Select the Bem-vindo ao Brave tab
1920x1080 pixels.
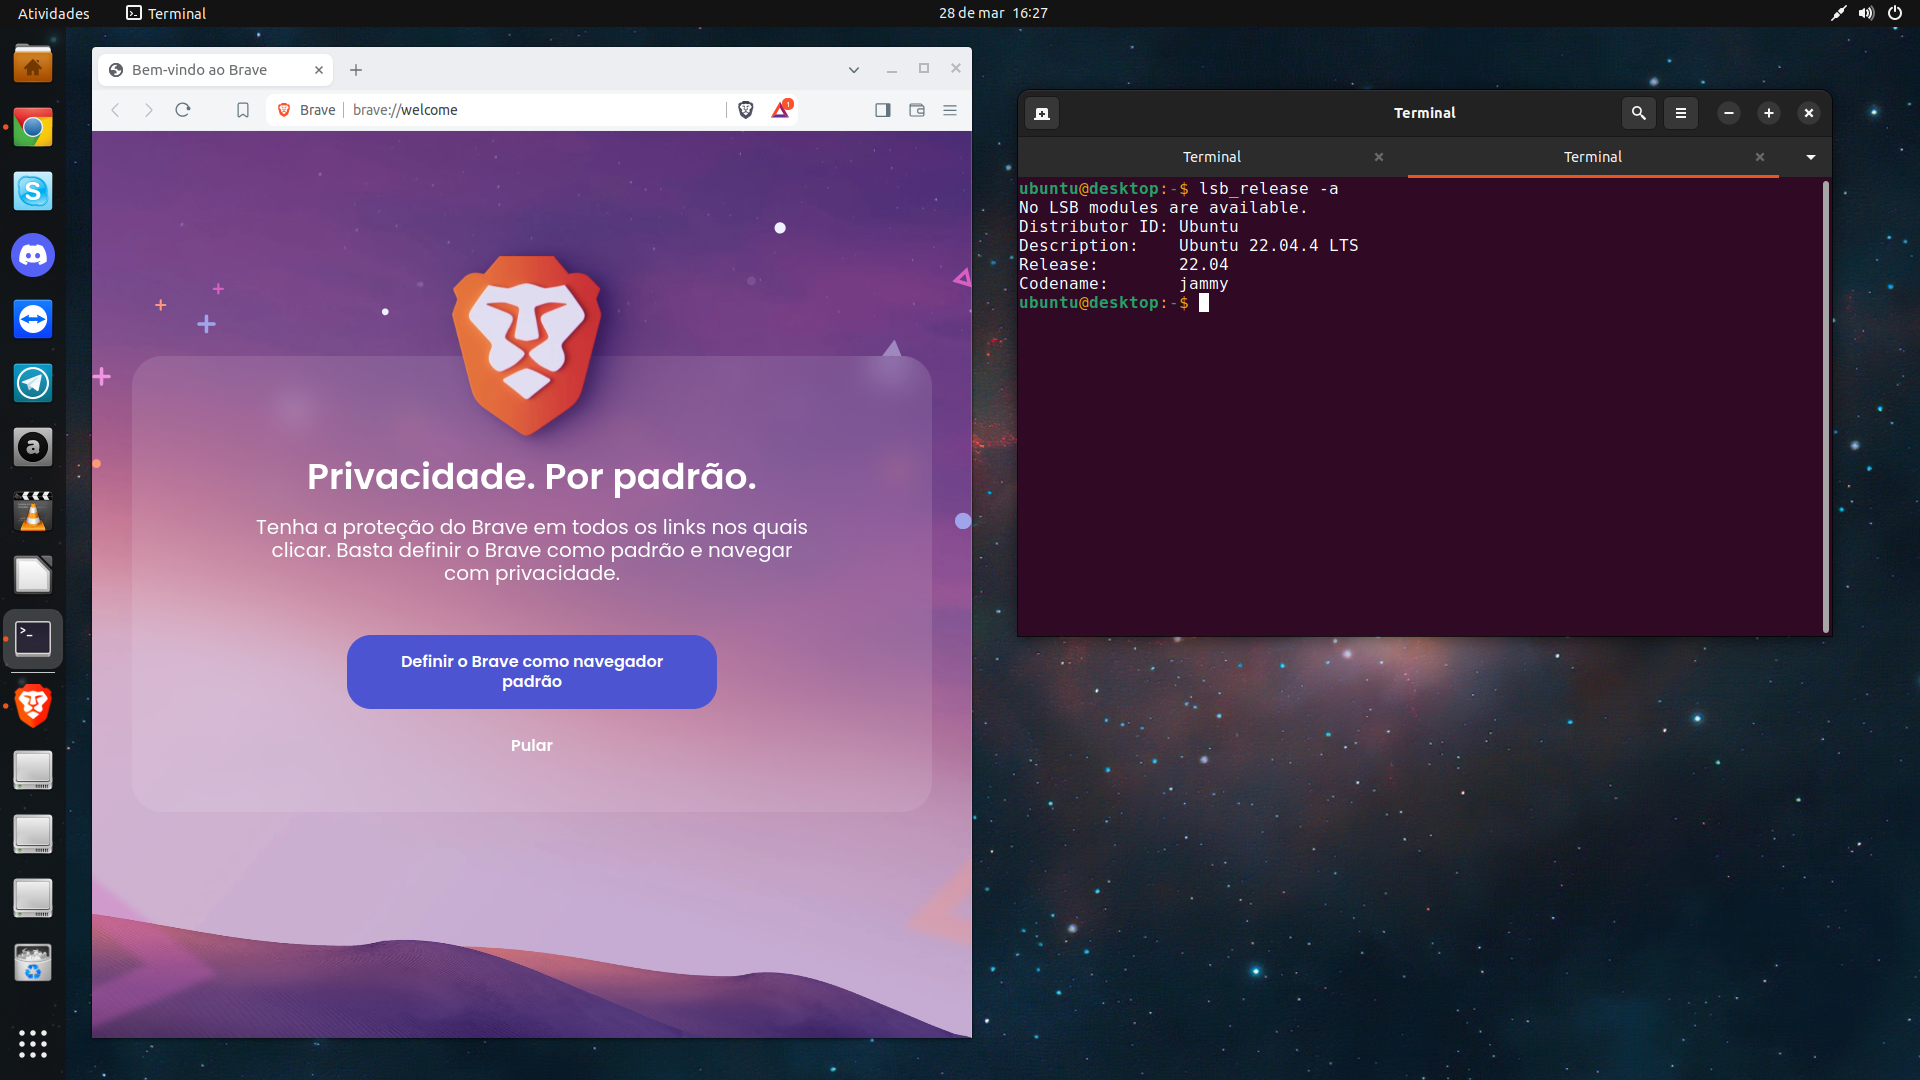214,70
